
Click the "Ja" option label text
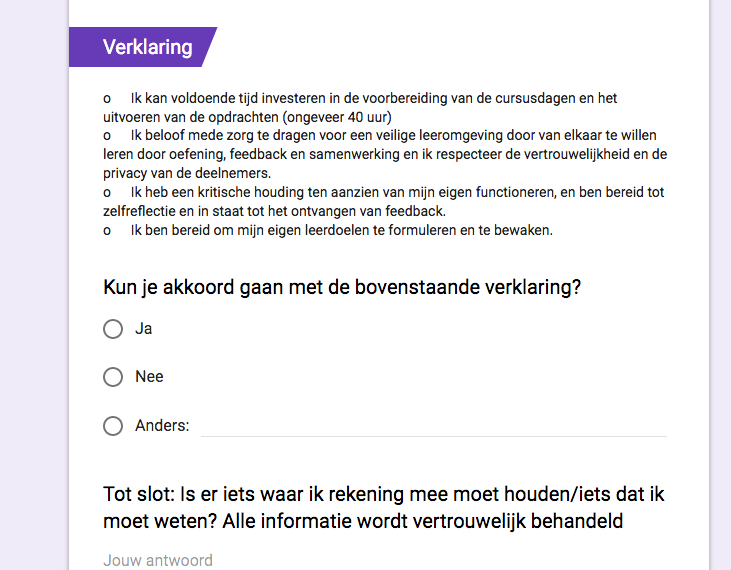click(x=144, y=329)
